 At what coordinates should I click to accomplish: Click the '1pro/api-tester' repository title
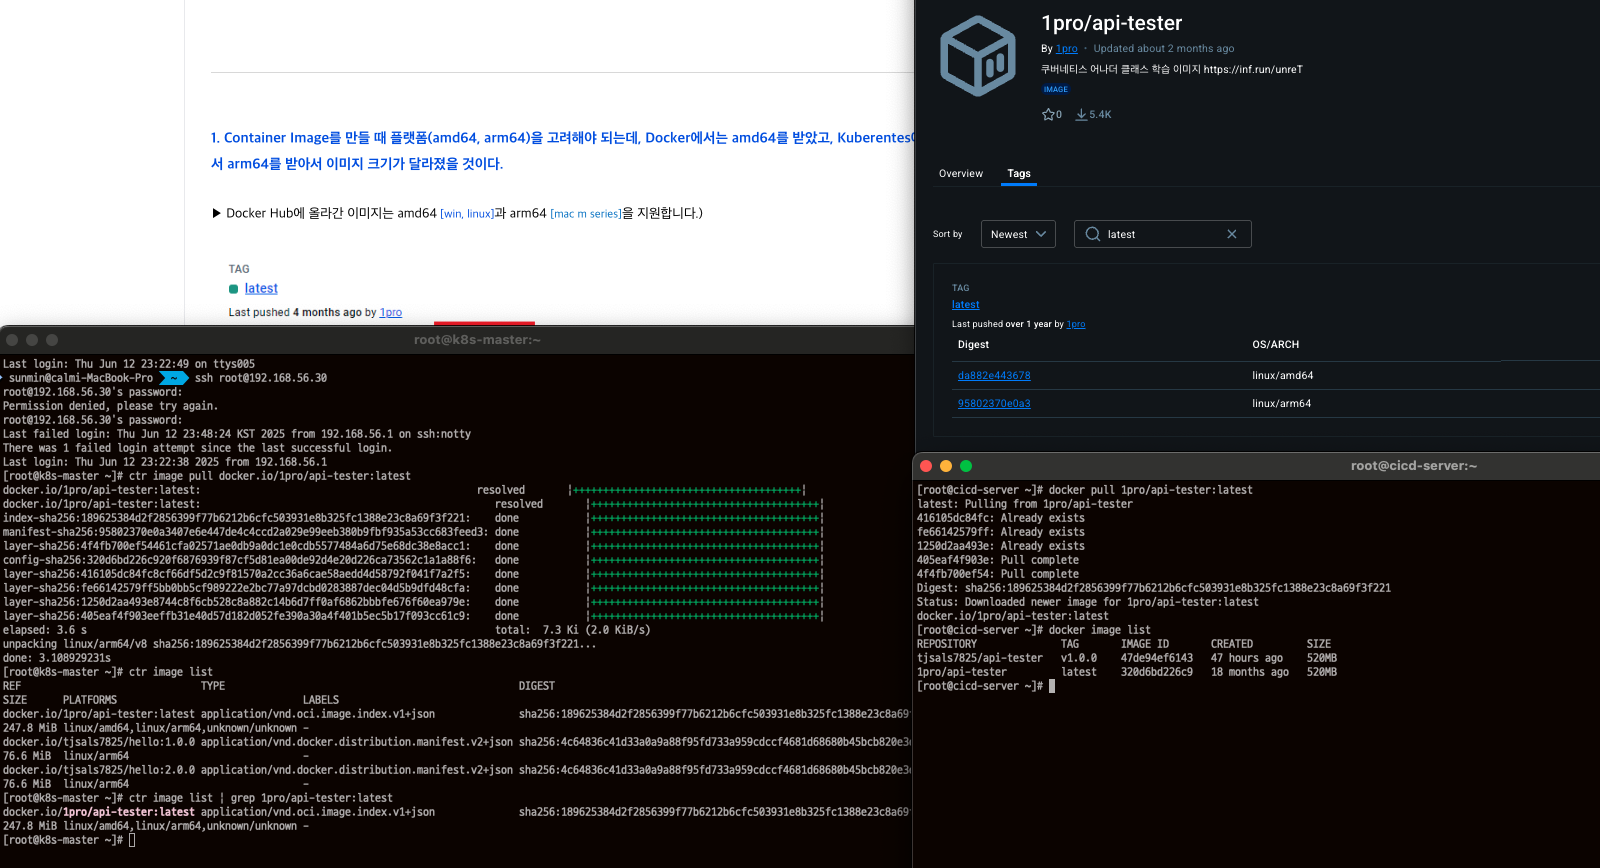(x=1112, y=23)
